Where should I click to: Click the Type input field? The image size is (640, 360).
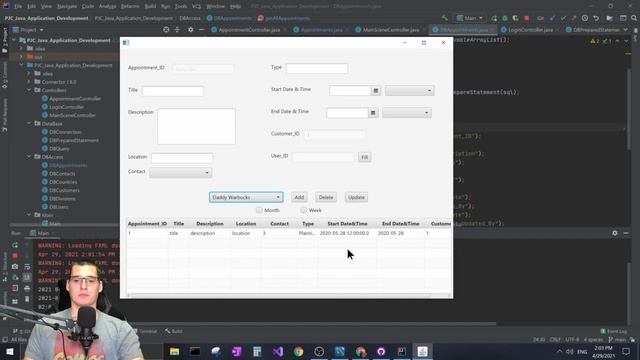[x=317, y=68]
